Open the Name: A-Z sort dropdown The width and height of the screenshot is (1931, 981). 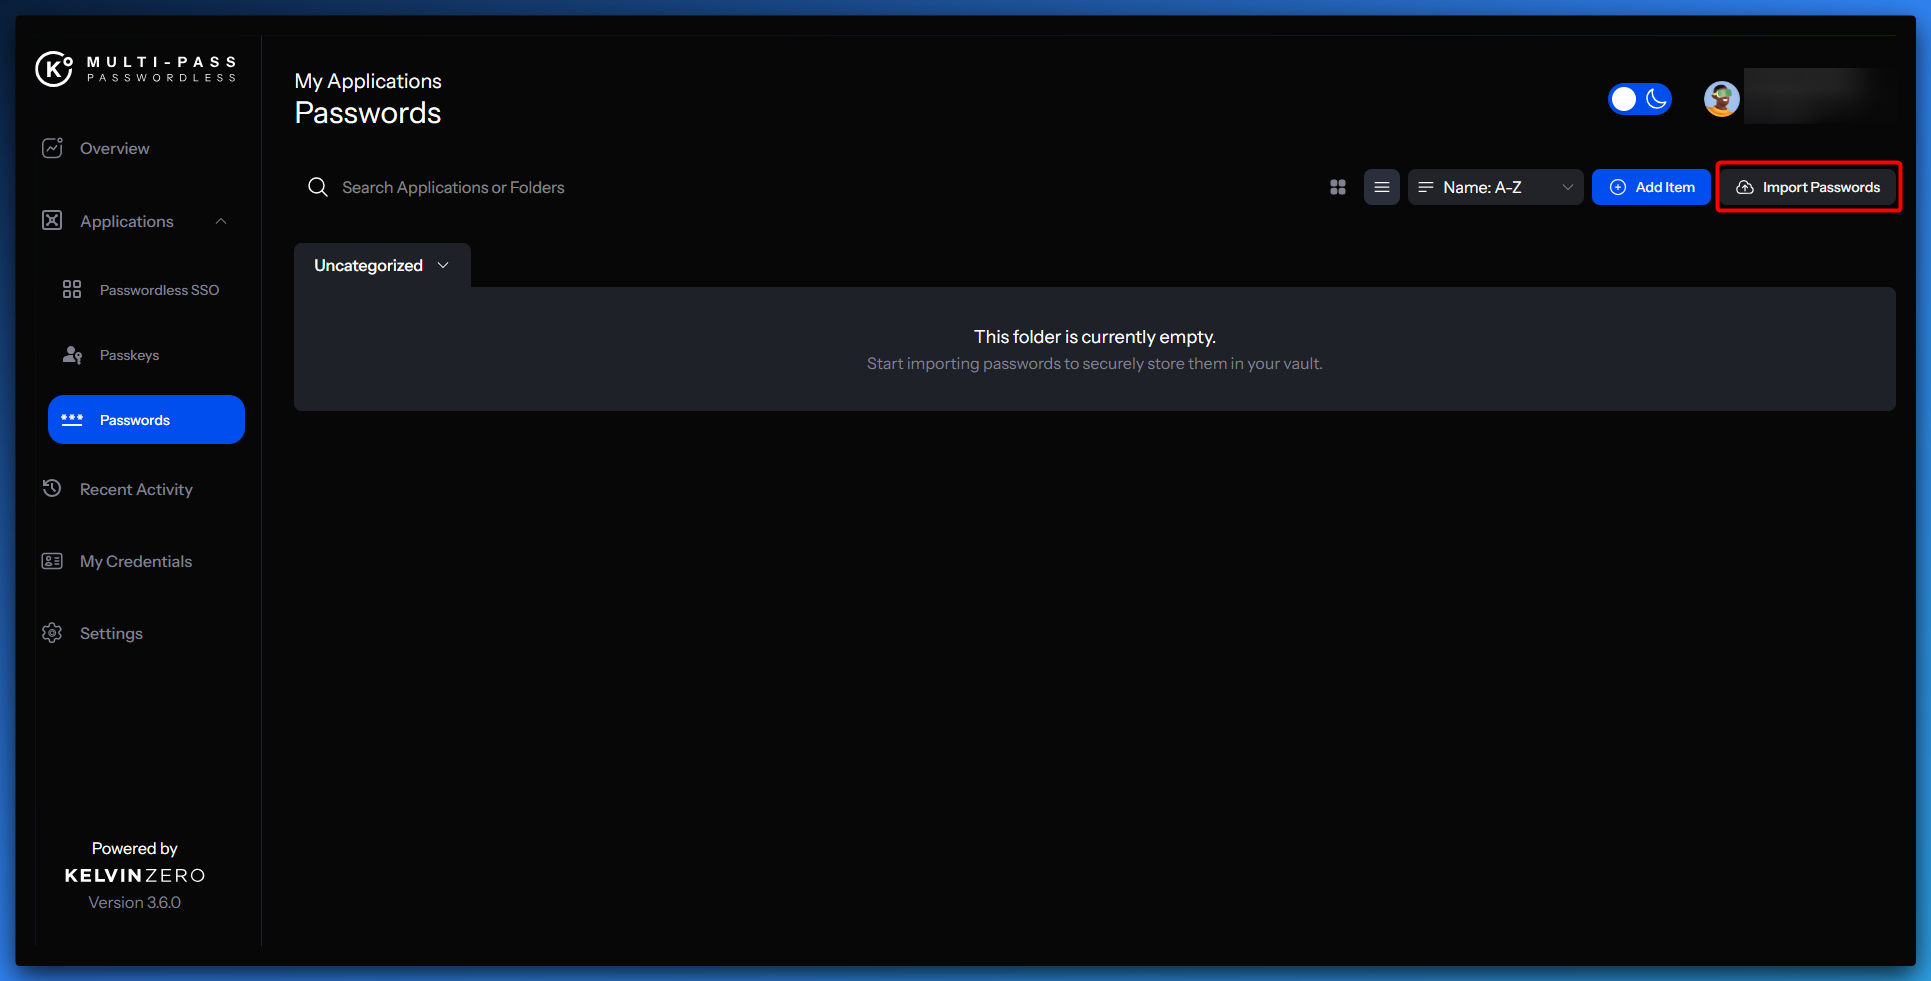click(1494, 187)
